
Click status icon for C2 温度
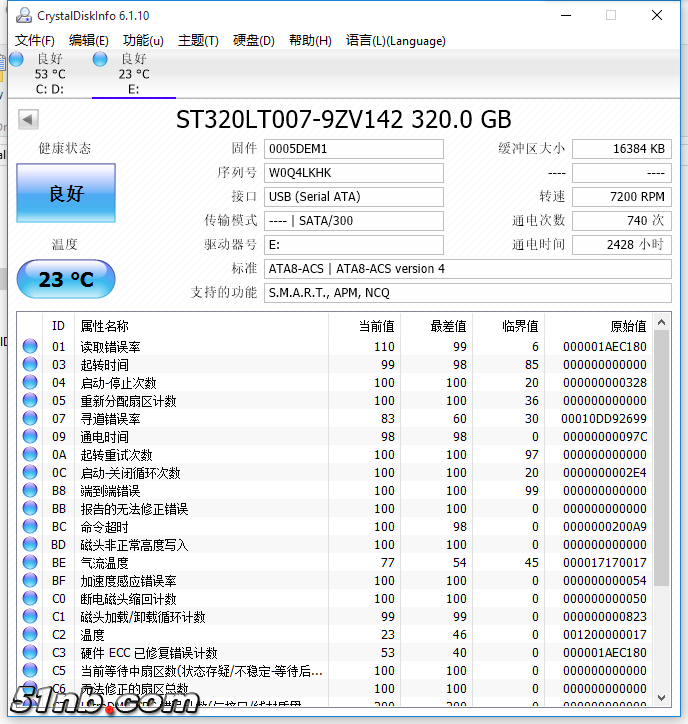click(x=30, y=634)
